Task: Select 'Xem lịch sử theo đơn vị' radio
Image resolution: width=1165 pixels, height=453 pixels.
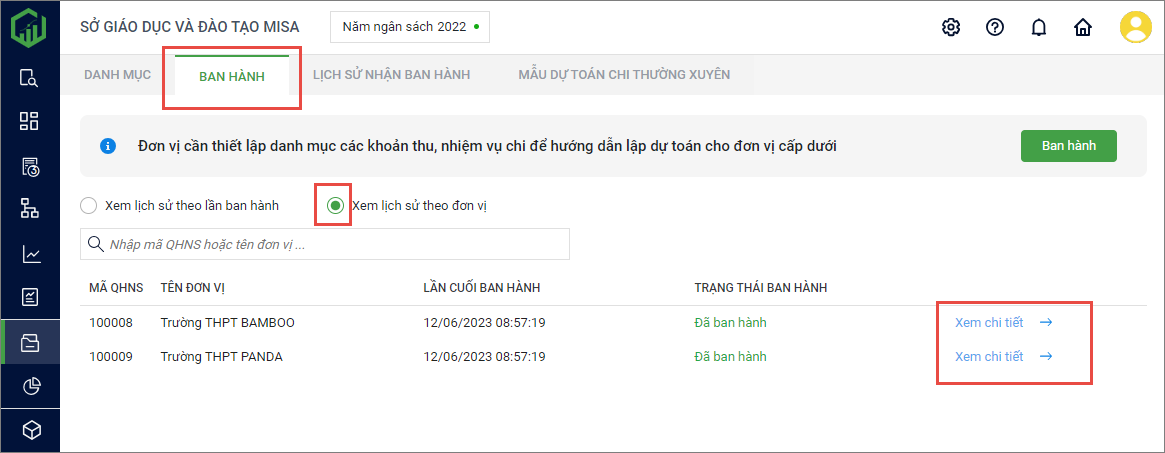Action: (x=336, y=206)
